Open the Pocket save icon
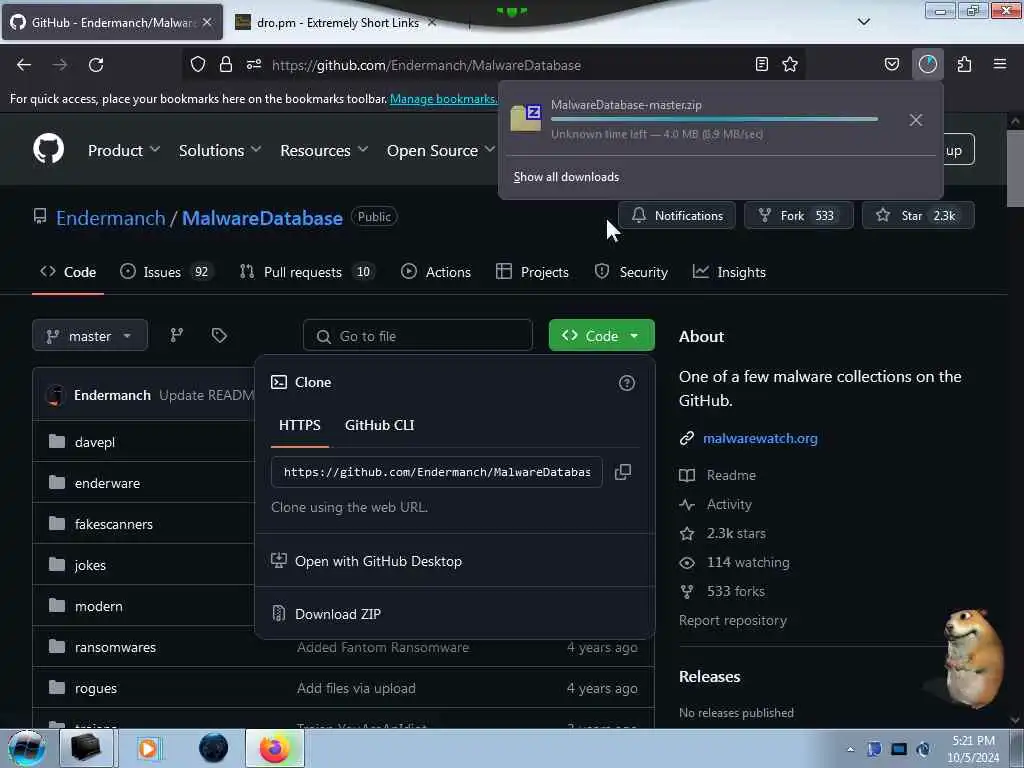 click(891, 64)
